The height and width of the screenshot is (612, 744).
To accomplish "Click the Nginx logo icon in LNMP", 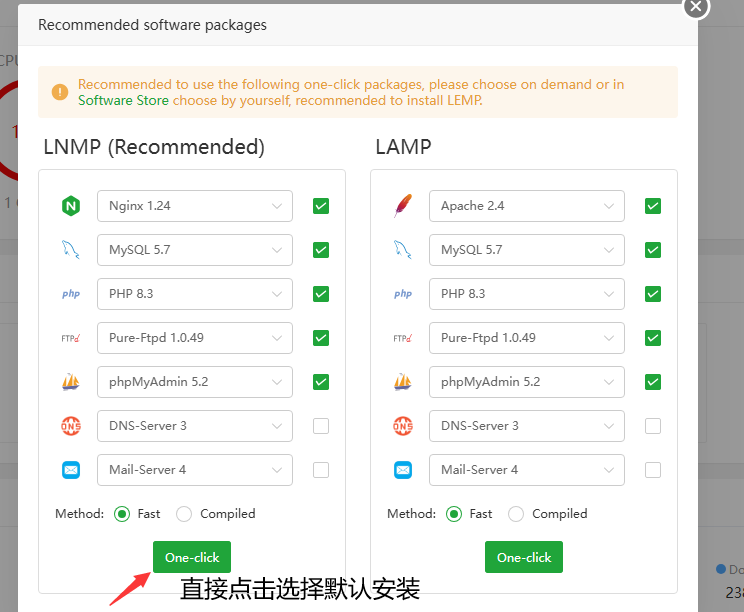I will (x=71, y=206).
